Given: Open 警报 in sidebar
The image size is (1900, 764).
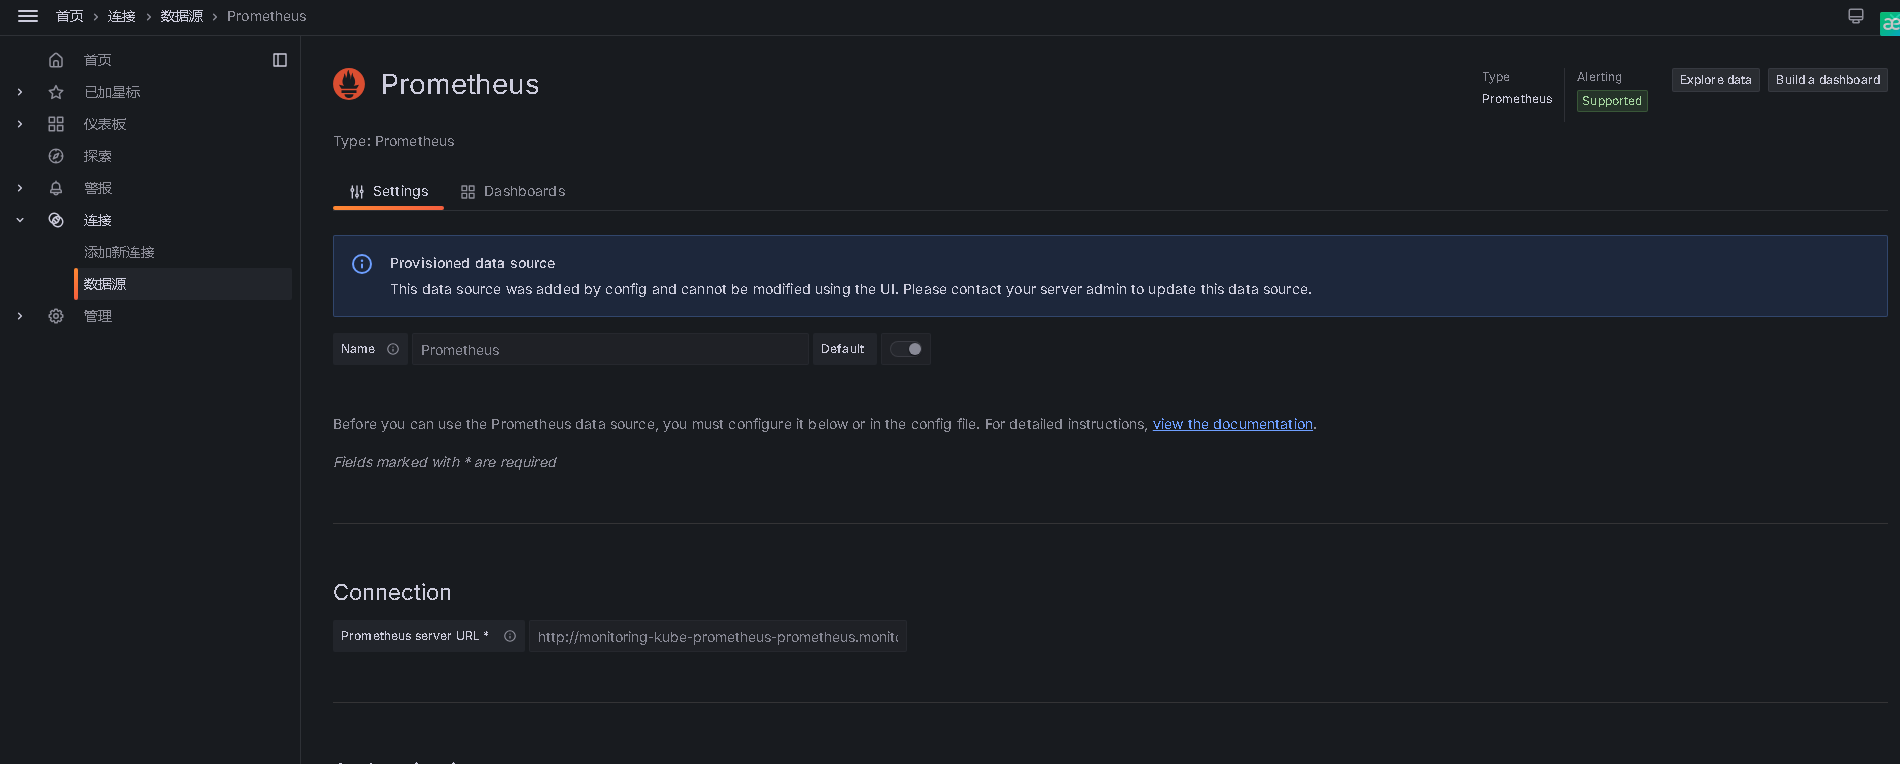Looking at the screenshot, I should 98,188.
